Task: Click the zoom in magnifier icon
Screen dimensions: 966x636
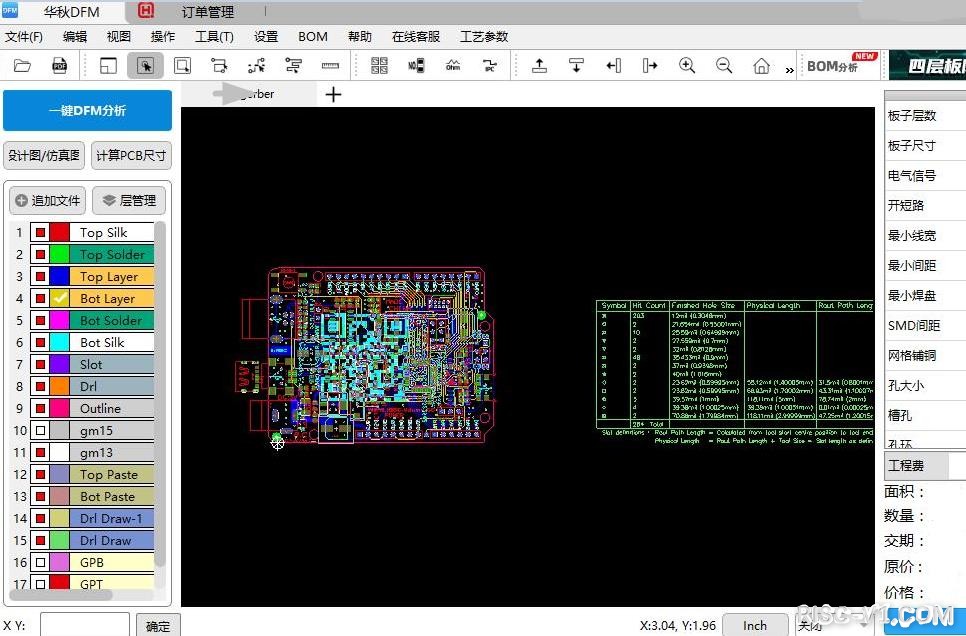Action: [x=687, y=66]
